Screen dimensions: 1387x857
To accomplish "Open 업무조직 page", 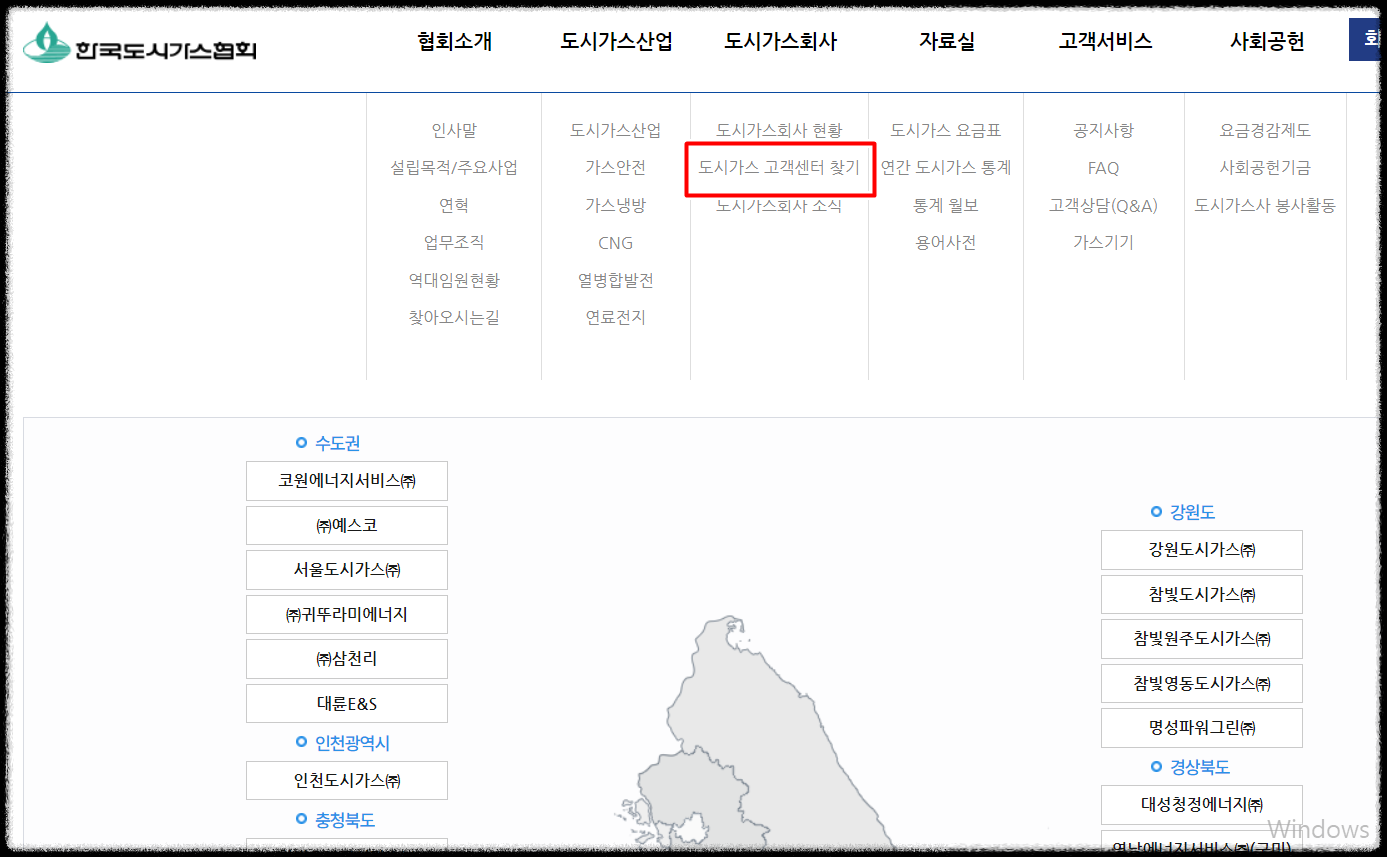I will coord(454,242).
